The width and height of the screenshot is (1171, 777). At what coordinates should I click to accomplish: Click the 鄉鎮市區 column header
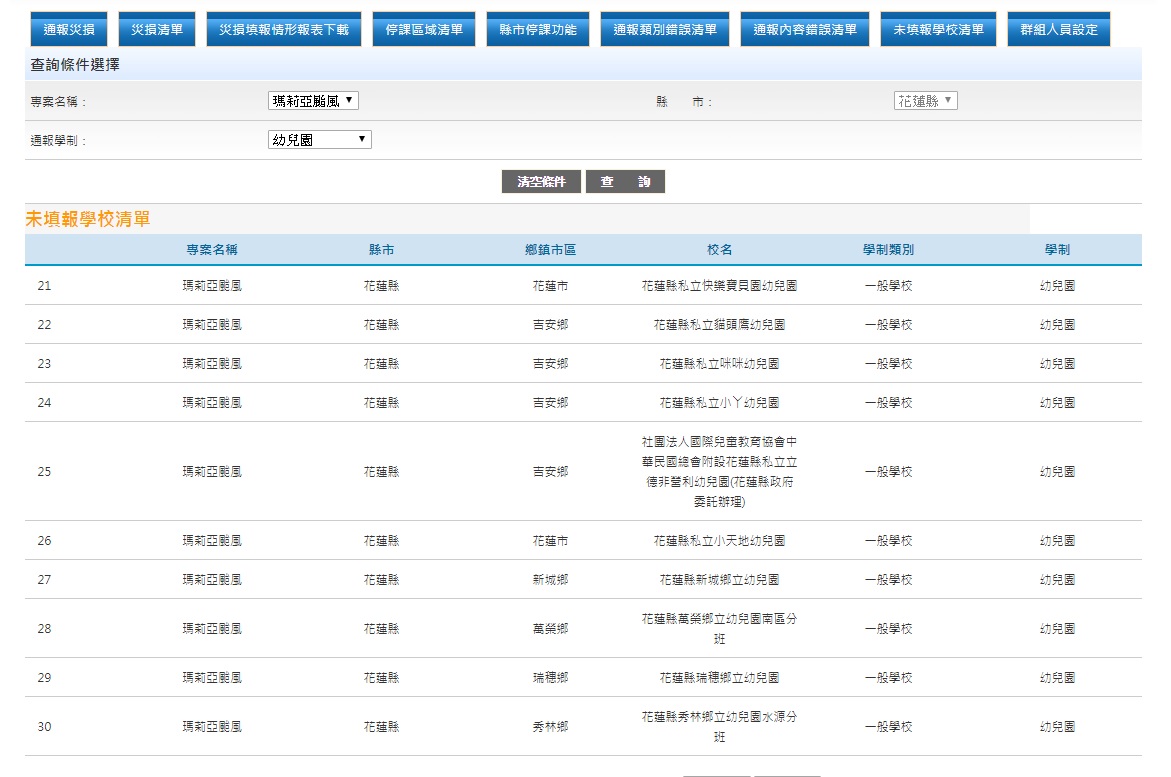click(x=550, y=250)
